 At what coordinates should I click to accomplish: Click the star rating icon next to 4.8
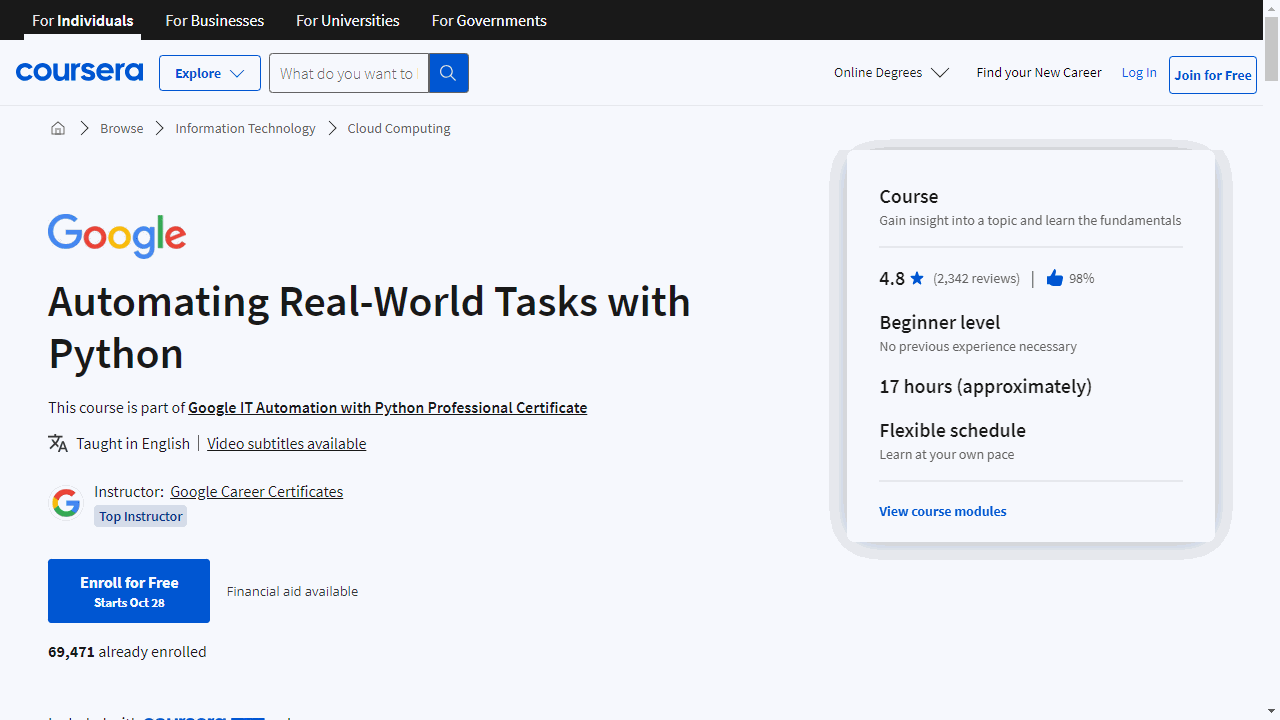click(x=916, y=278)
